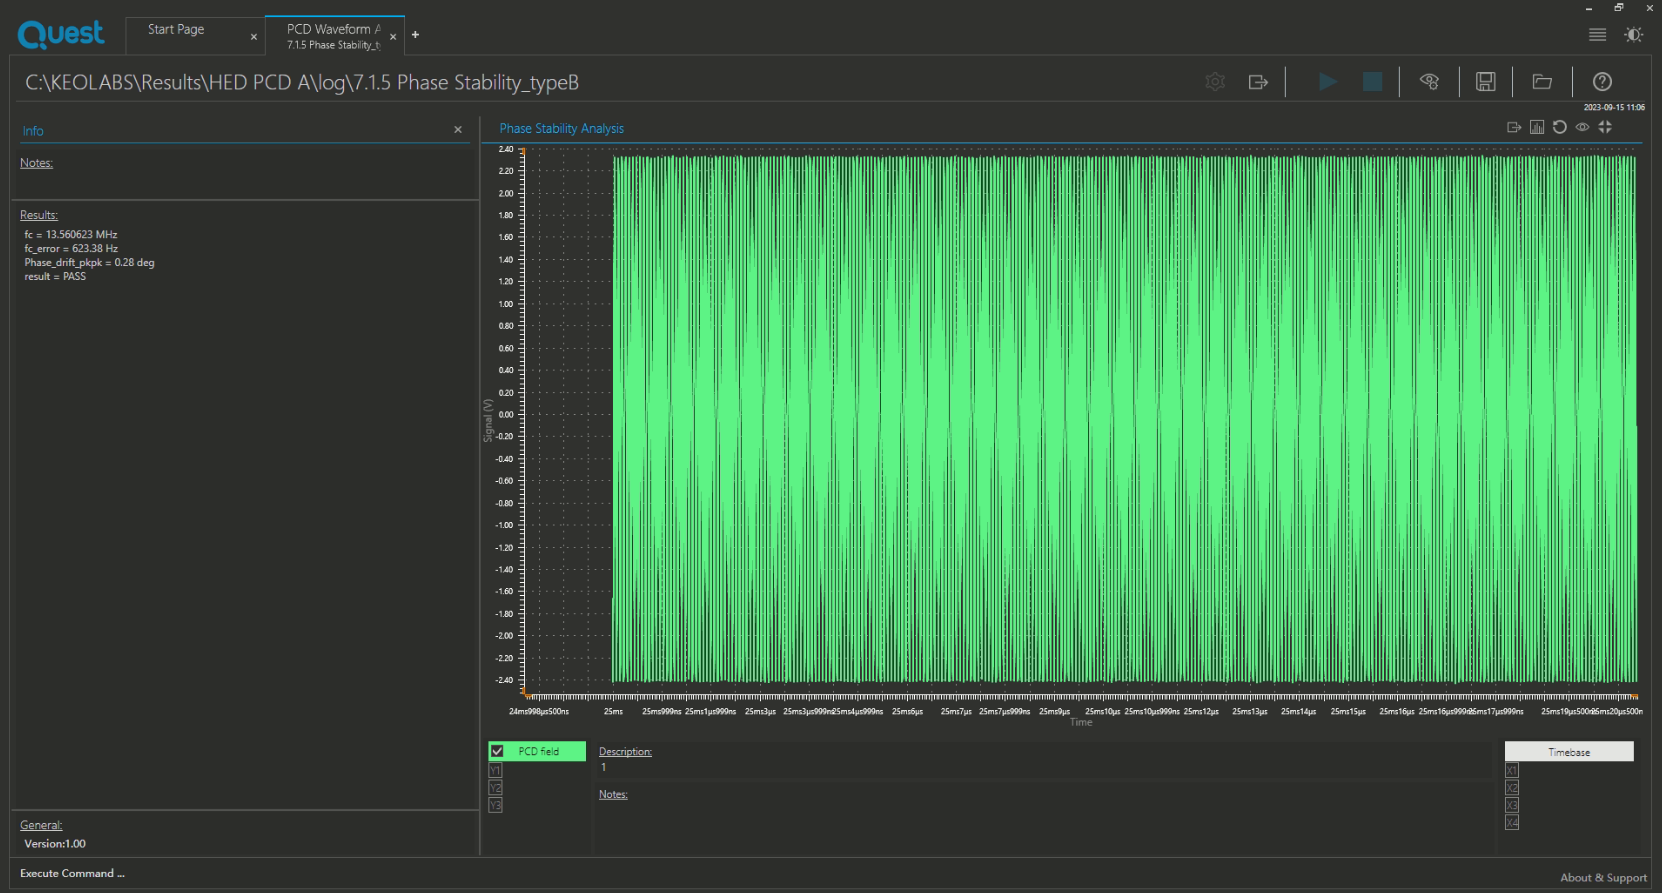
Task: Click the export icon in main toolbar
Action: (1258, 82)
